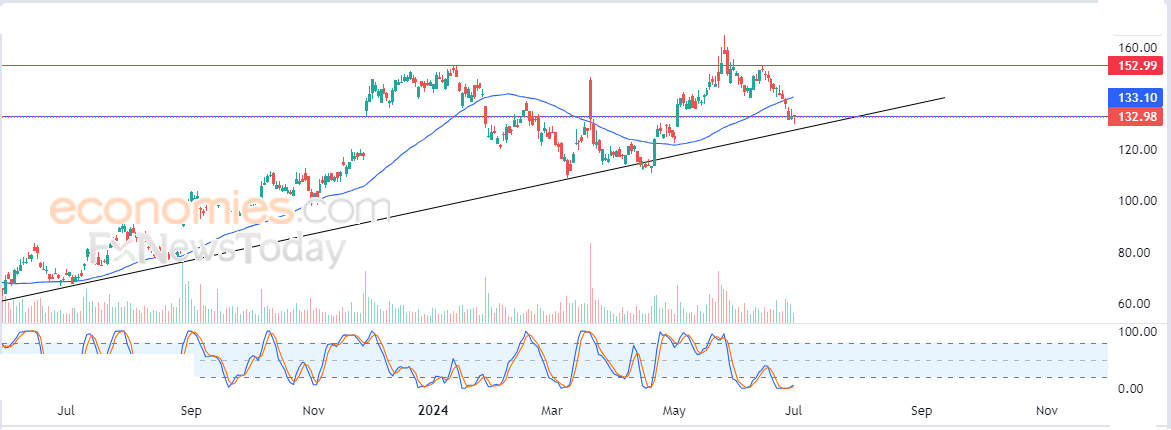Screen dimensions: 1171x430
Task: Select the 2024 date on time axis
Action: pos(433,411)
